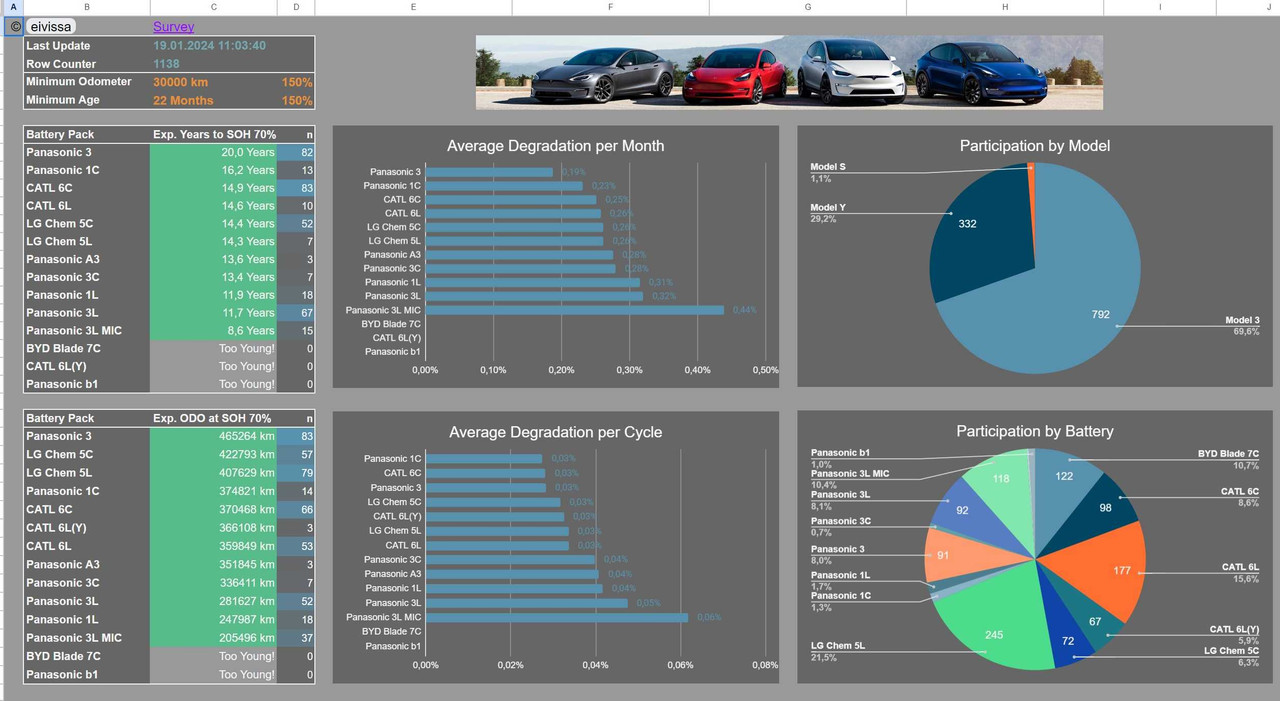Click the 'Last Update' label cell
The width and height of the screenshot is (1280, 701).
pos(87,46)
